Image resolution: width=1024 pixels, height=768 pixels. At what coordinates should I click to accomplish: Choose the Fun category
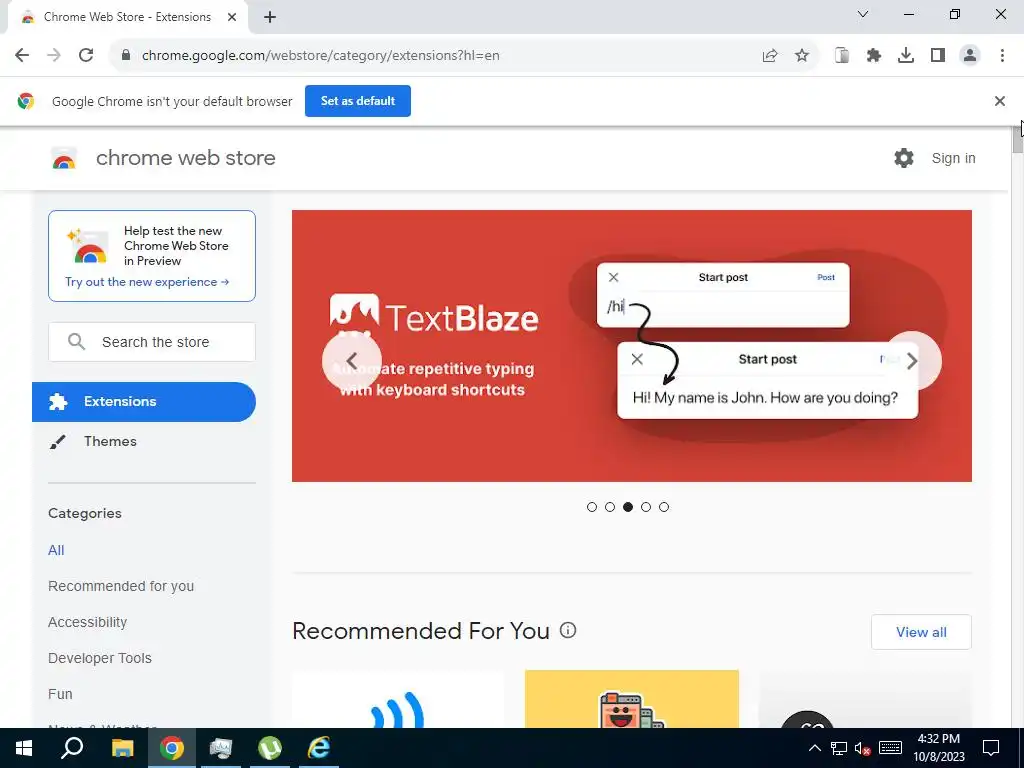tap(60, 694)
